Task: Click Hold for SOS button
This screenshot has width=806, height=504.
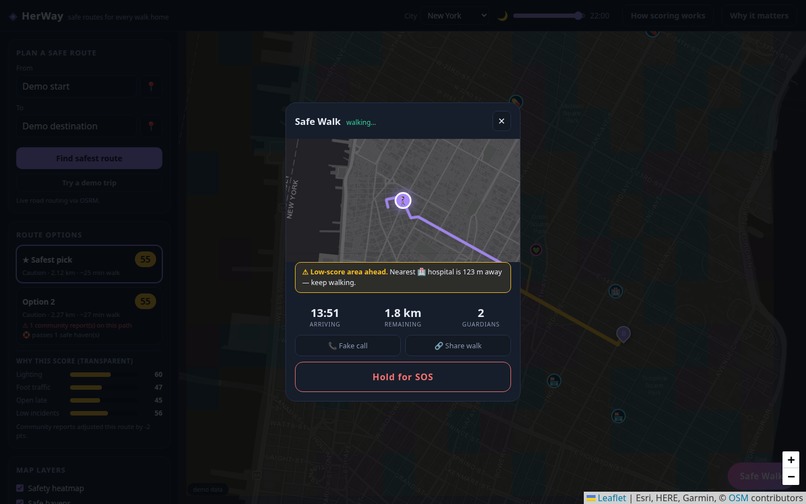Action: (402, 377)
